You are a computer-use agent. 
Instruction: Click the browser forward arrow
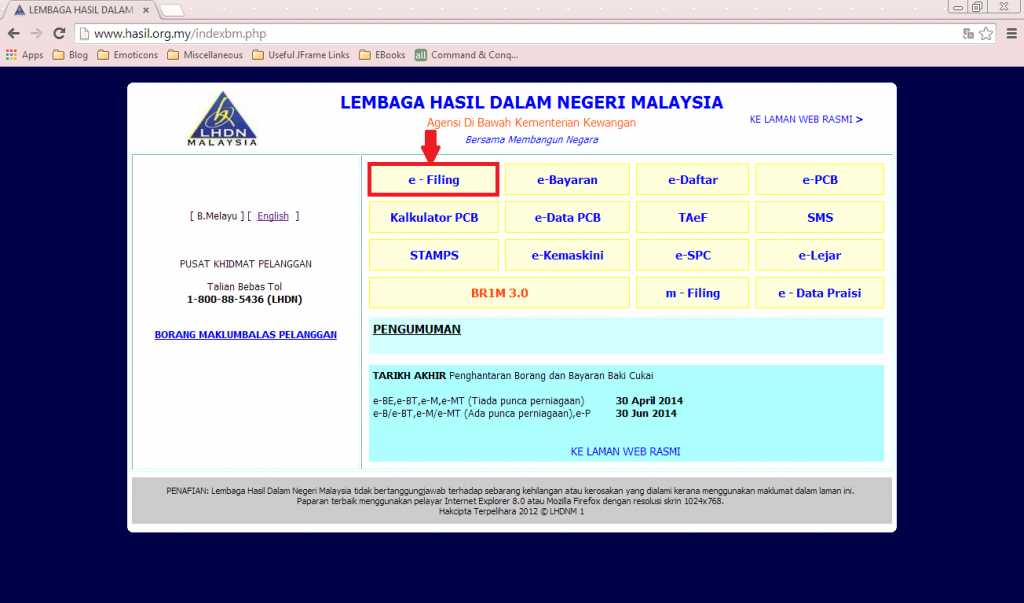[x=36, y=33]
